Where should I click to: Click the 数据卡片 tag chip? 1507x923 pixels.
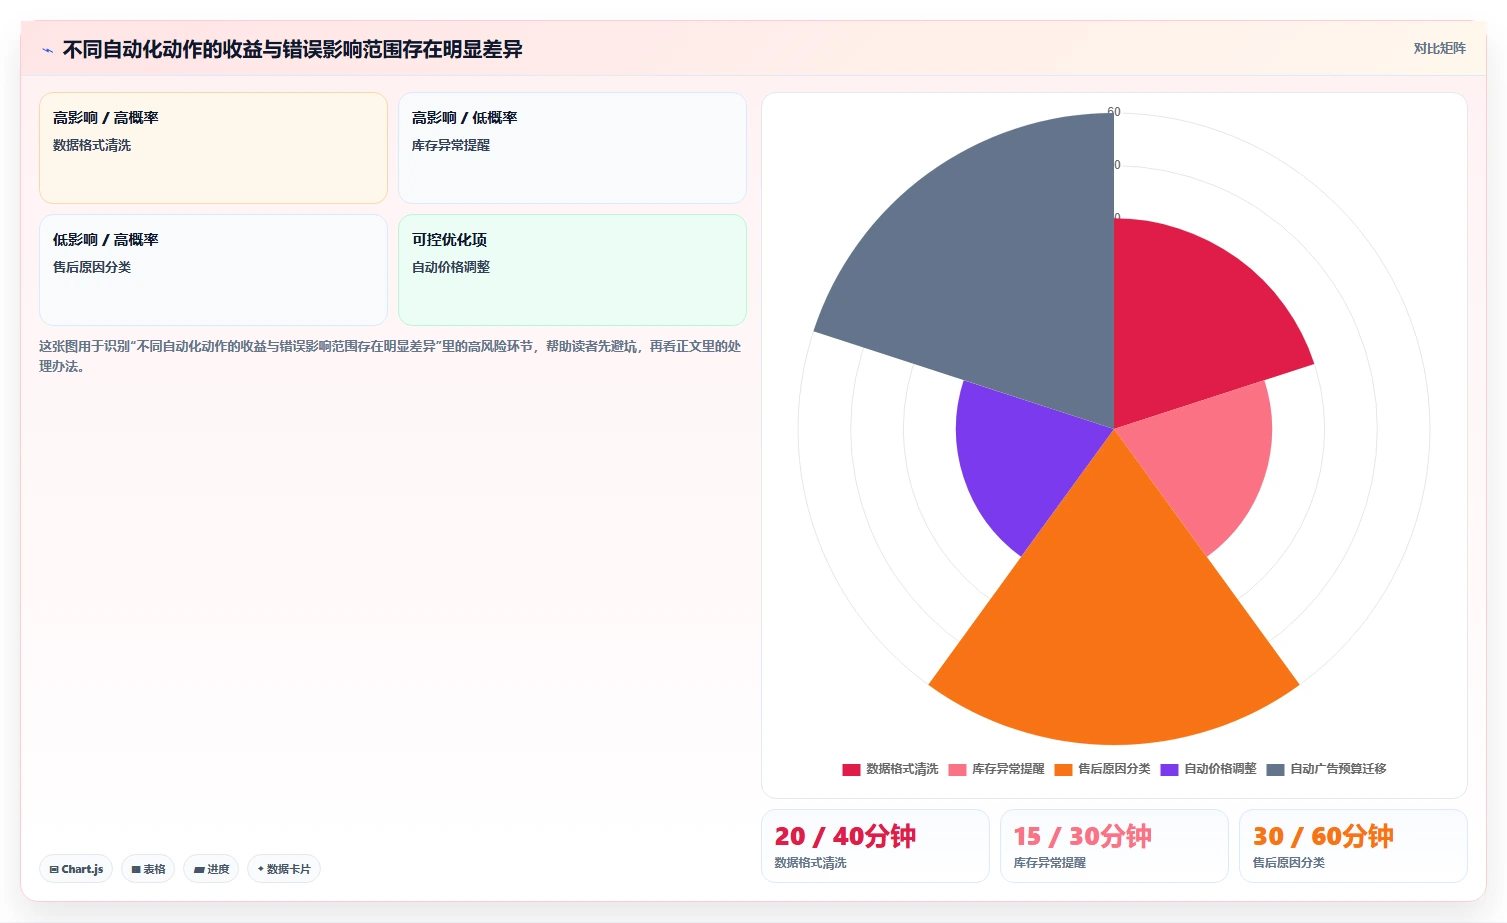pyautogui.click(x=284, y=869)
